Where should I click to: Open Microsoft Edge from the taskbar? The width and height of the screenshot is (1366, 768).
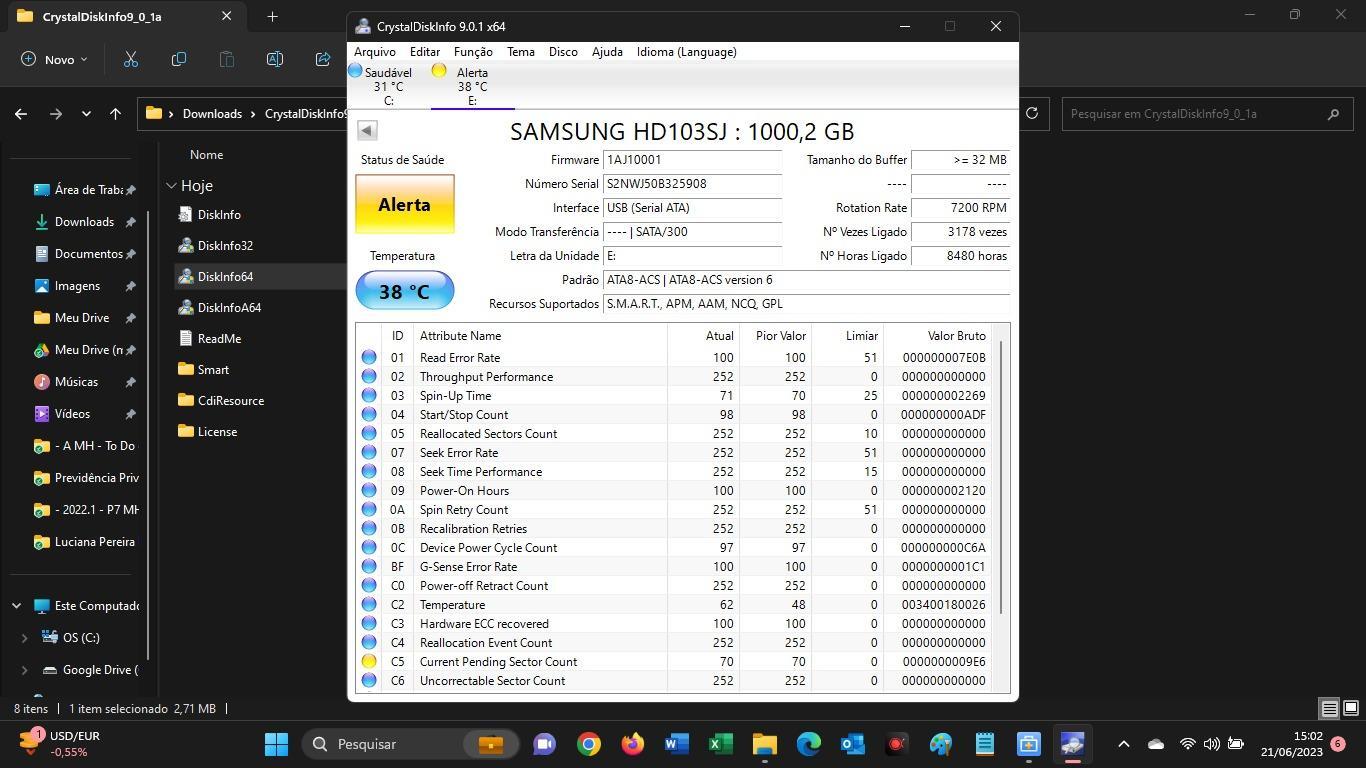click(x=809, y=744)
